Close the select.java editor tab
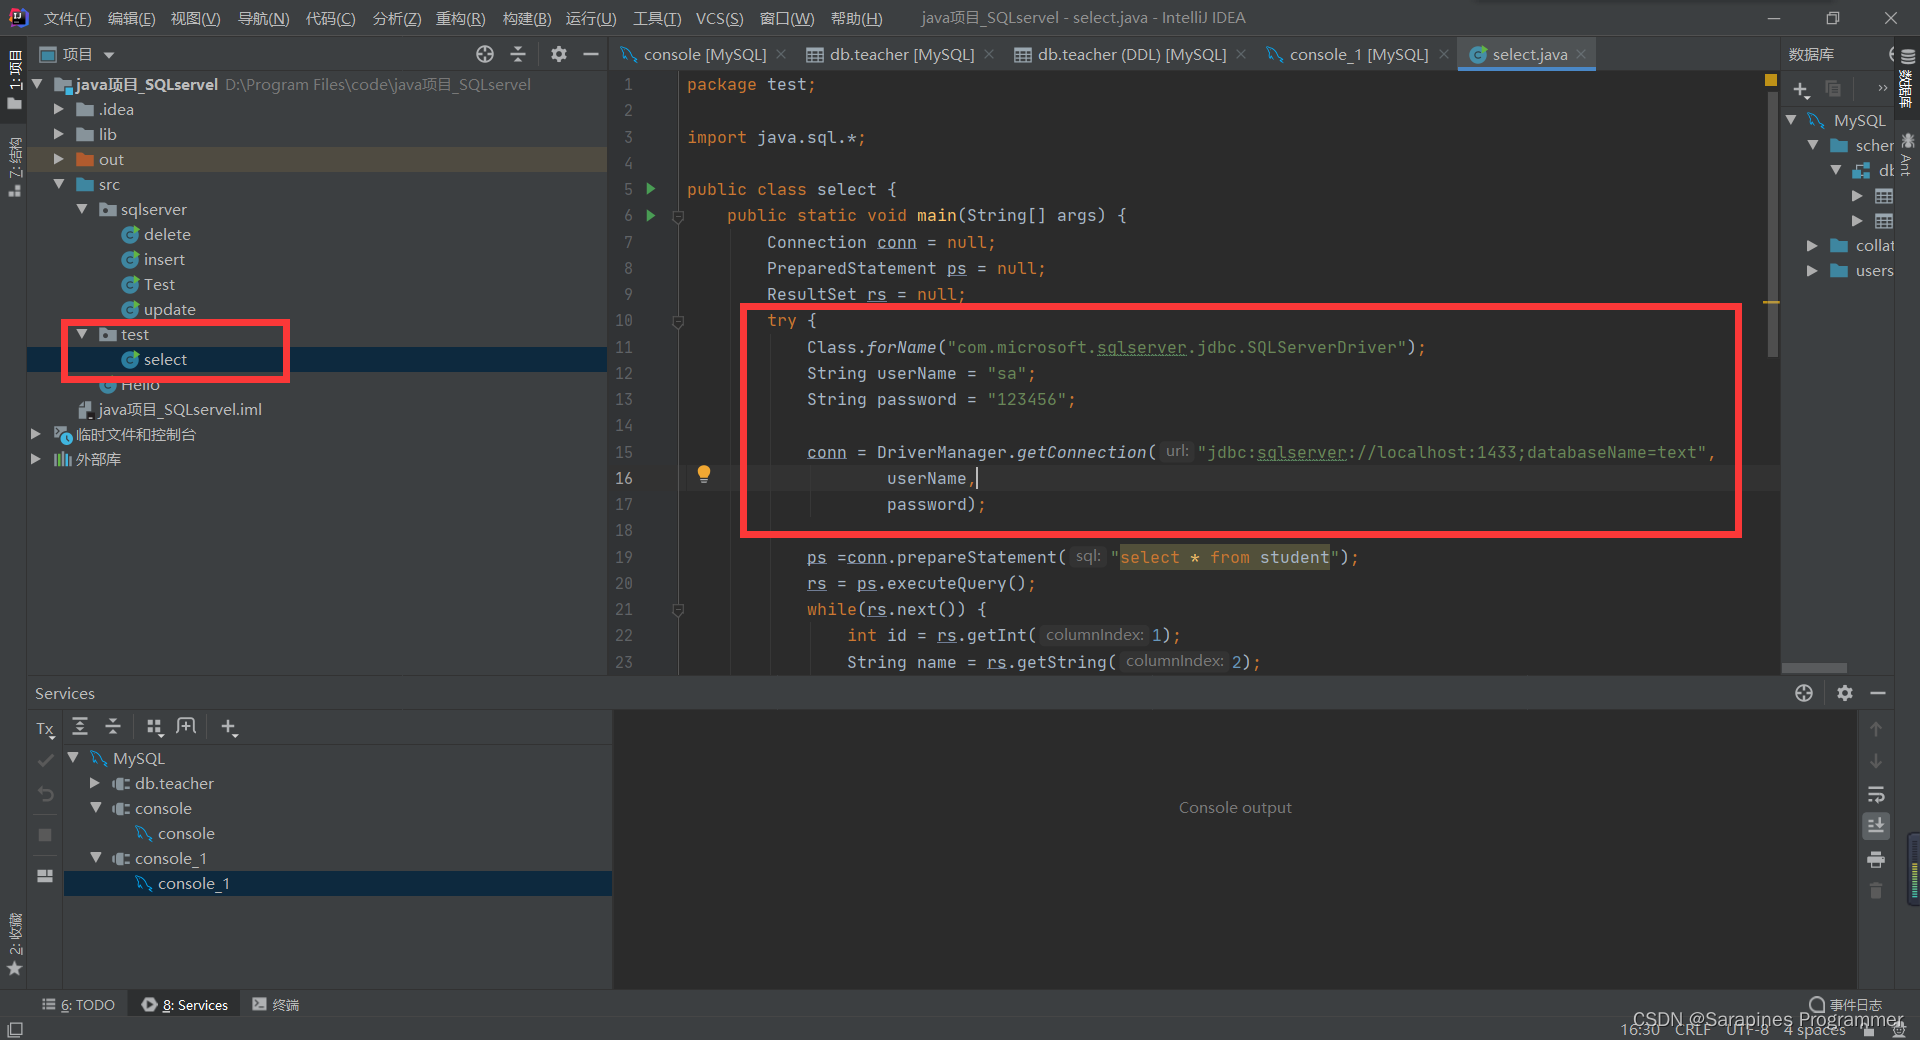Image resolution: width=1920 pixels, height=1040 pixels. coord(1581,55)
